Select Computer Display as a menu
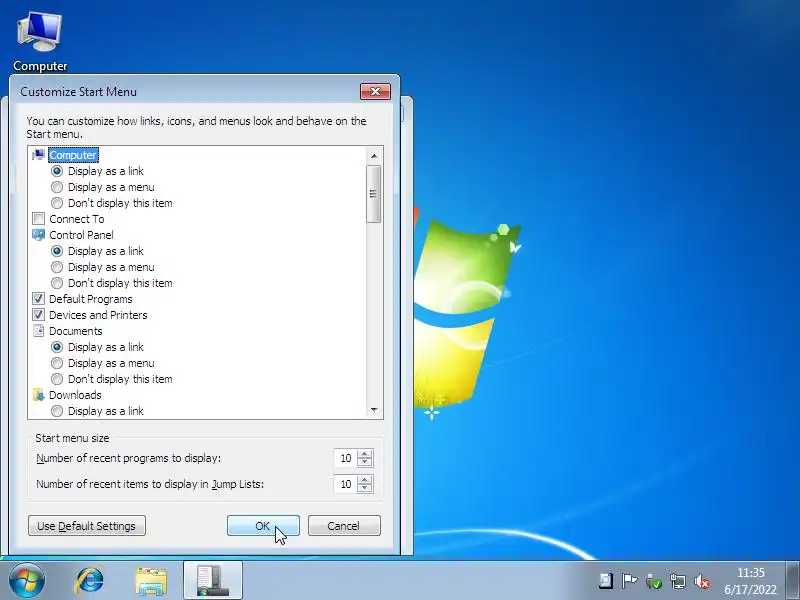Image resolution: width=800 pixels, height=600 pixels. click(x=57, y=187)
